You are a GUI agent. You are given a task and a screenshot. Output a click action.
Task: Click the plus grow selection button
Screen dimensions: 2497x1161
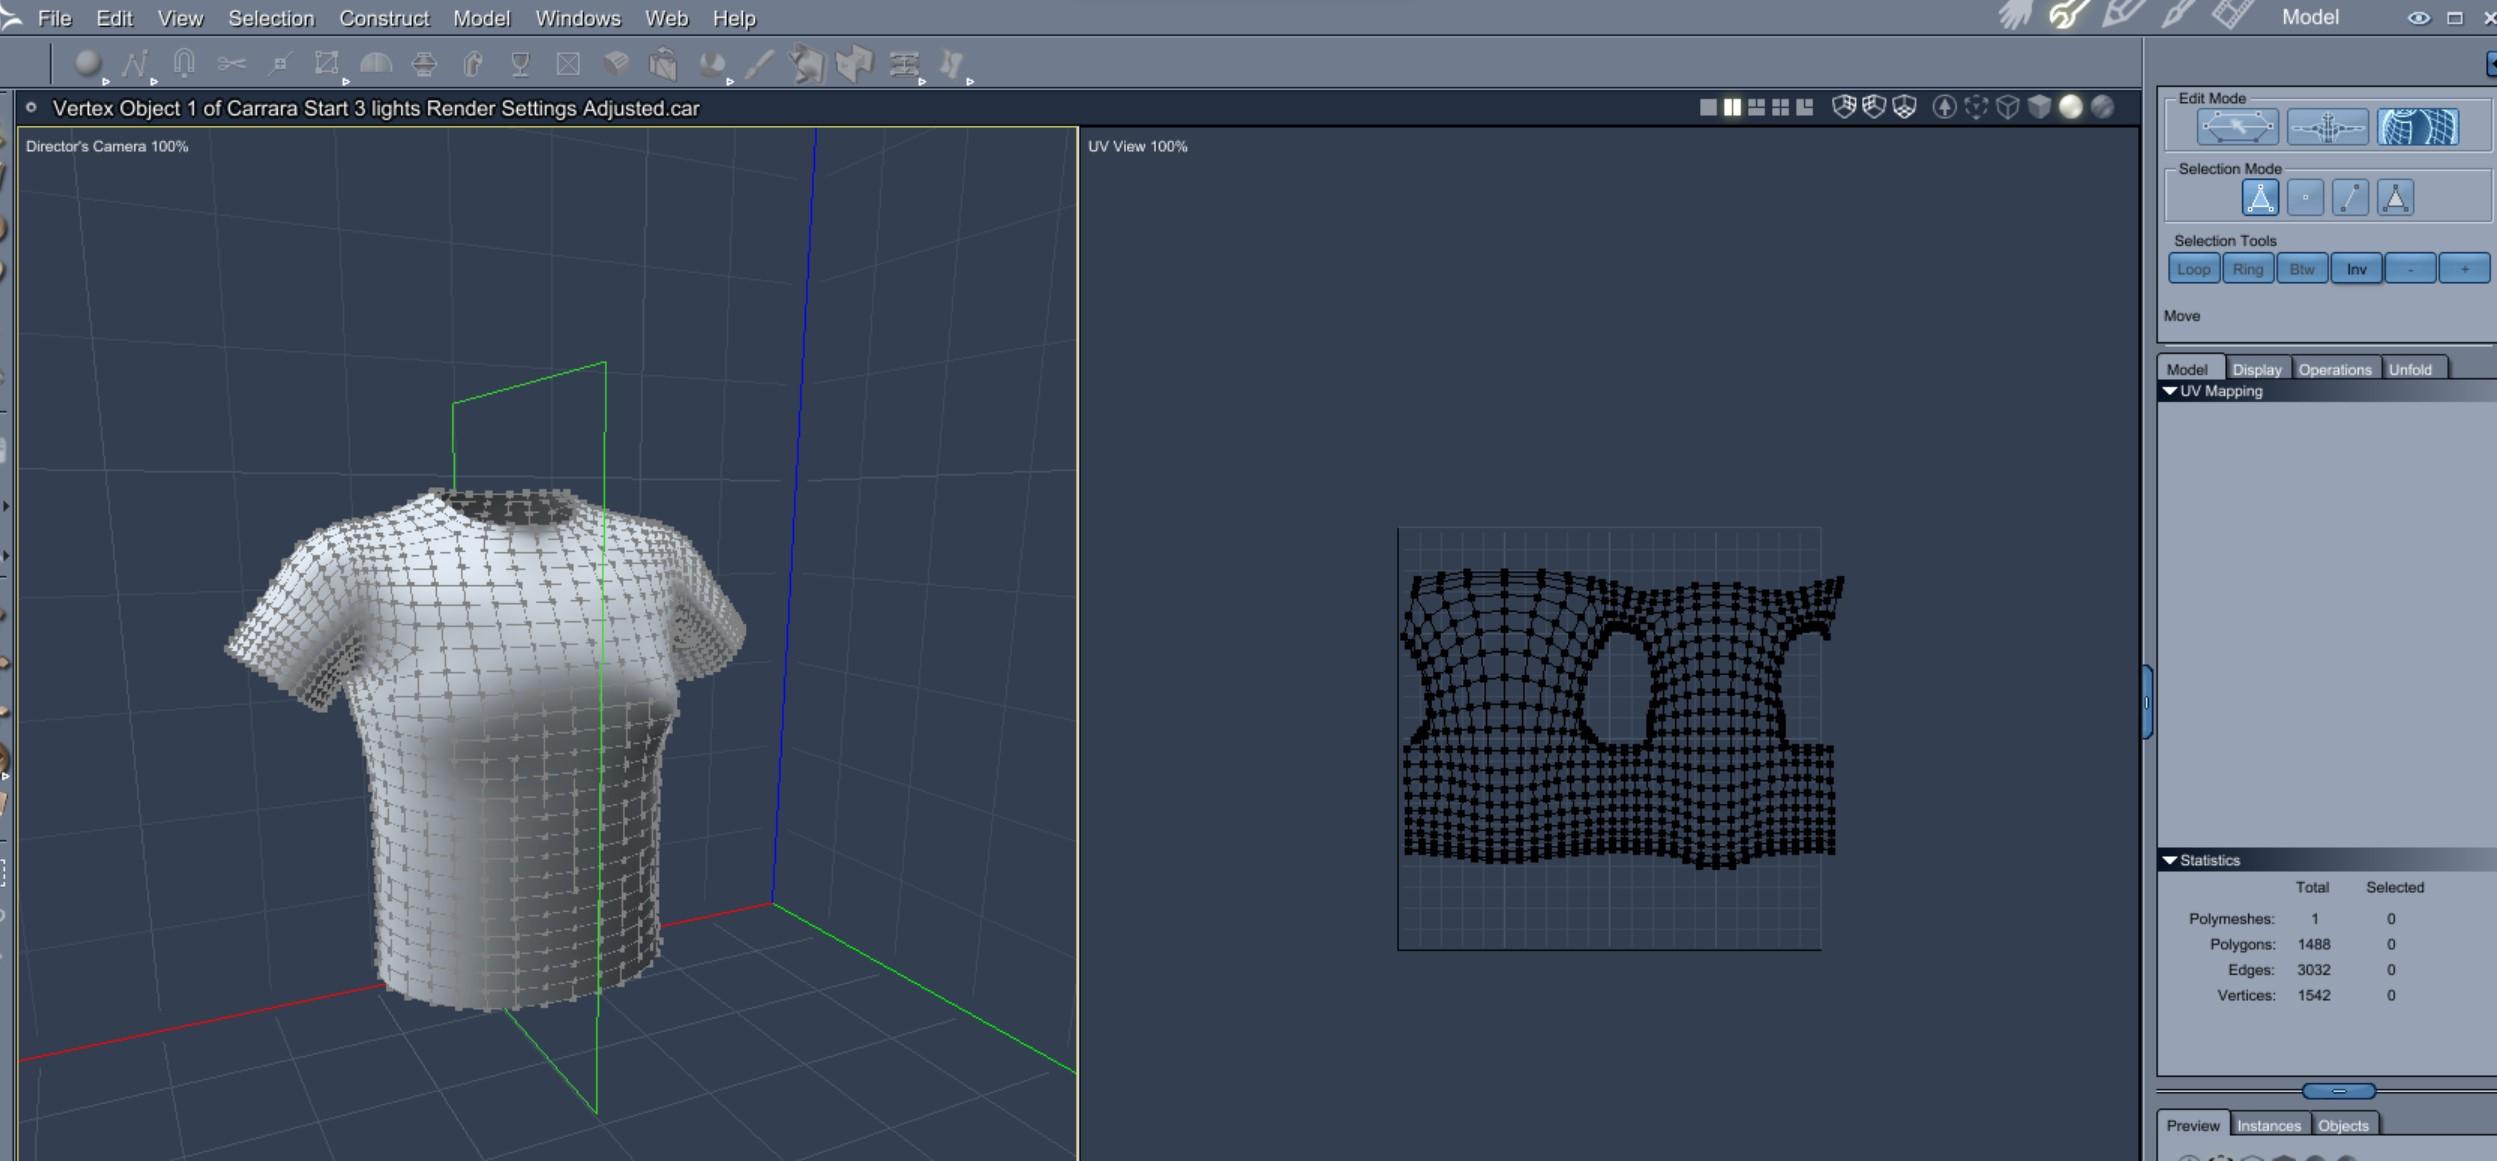[2463, 269]
